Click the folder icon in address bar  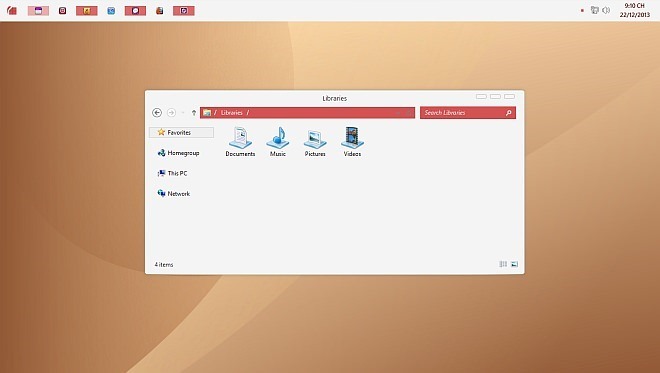pos(207,112)
